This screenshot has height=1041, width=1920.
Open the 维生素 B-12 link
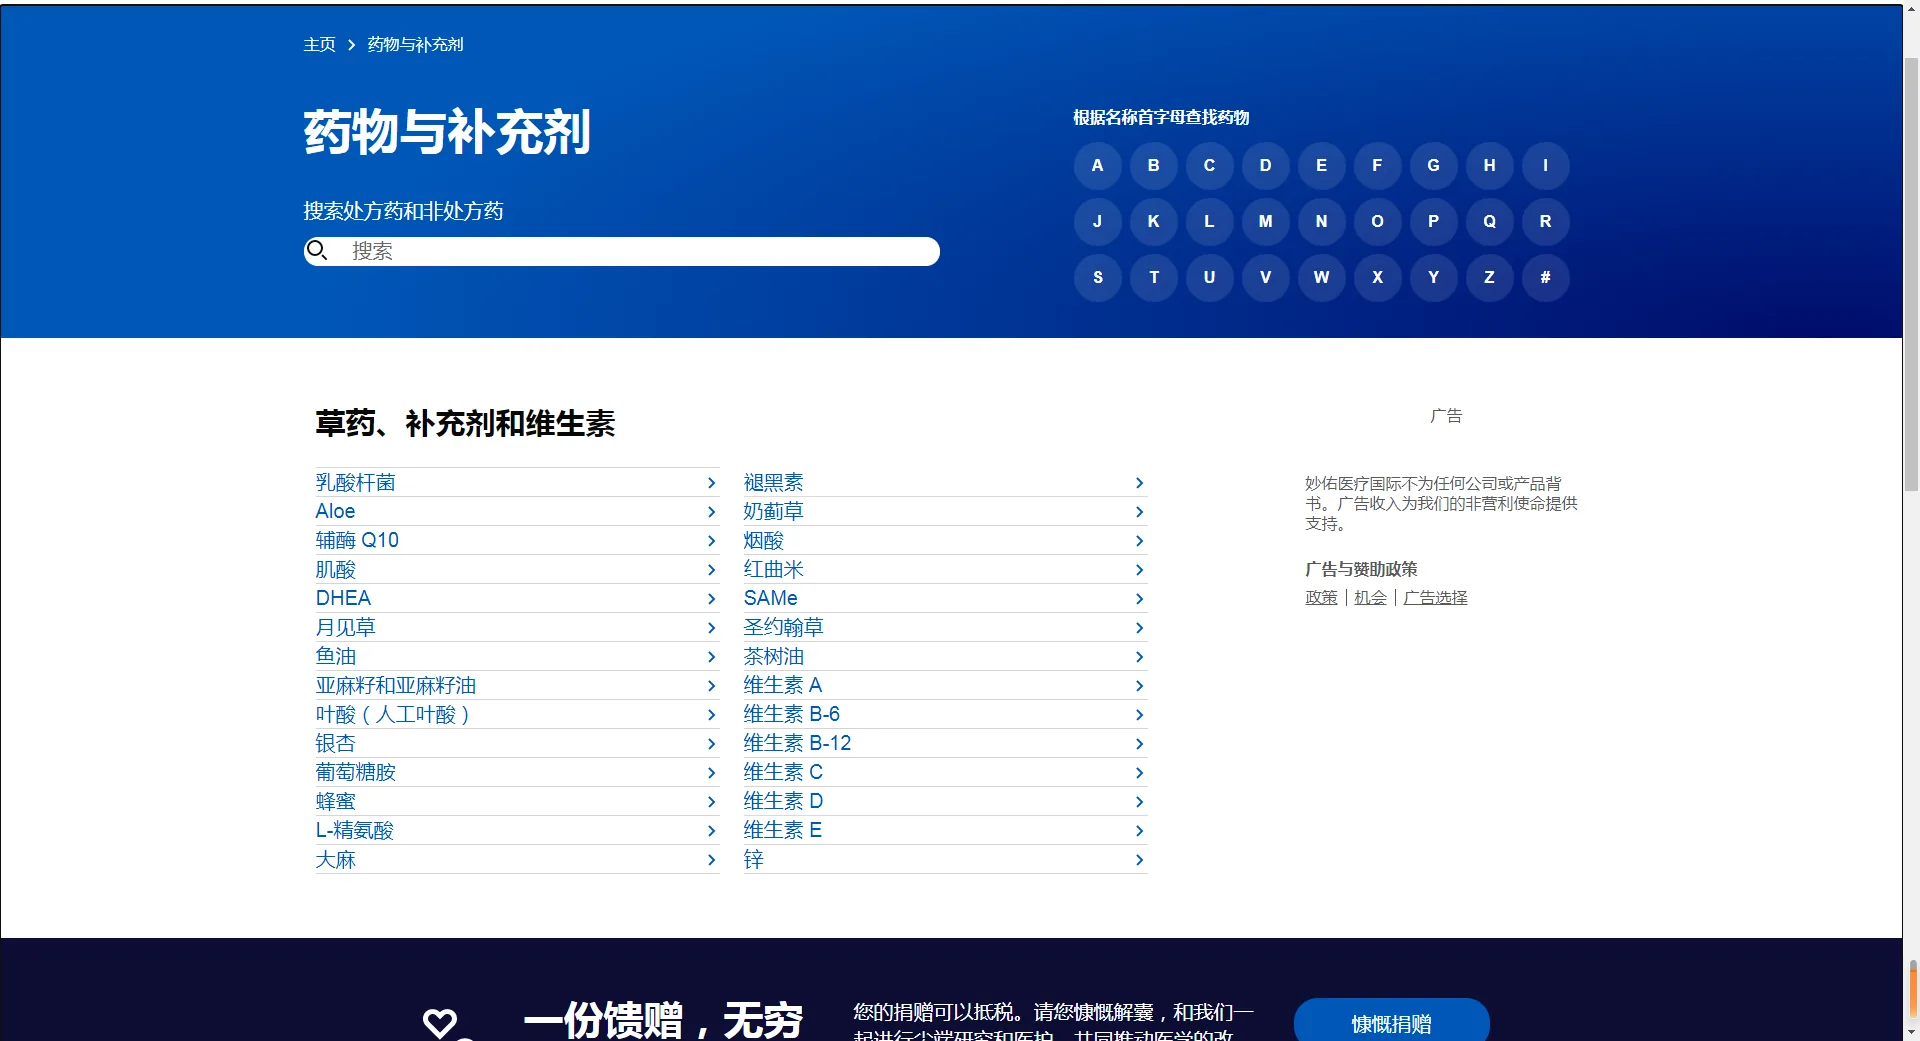tap(797, 743)
